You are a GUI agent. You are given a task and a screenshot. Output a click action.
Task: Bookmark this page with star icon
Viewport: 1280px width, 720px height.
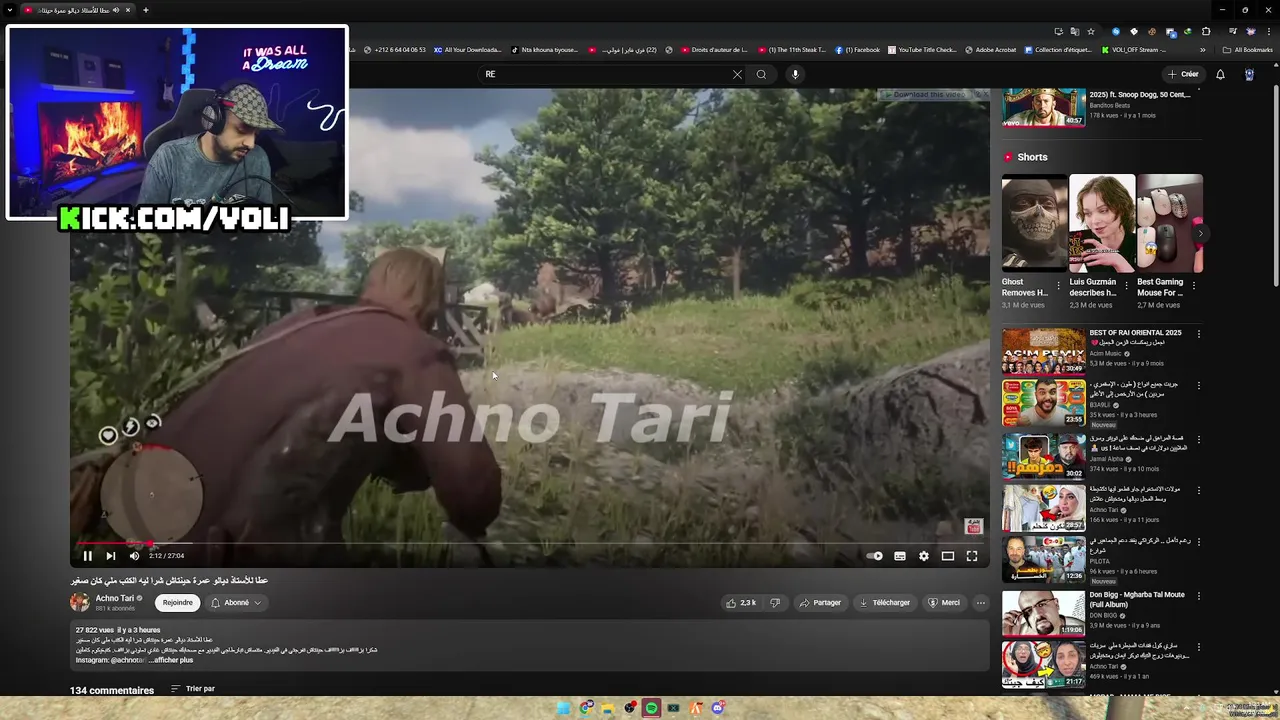[1091, 31]
